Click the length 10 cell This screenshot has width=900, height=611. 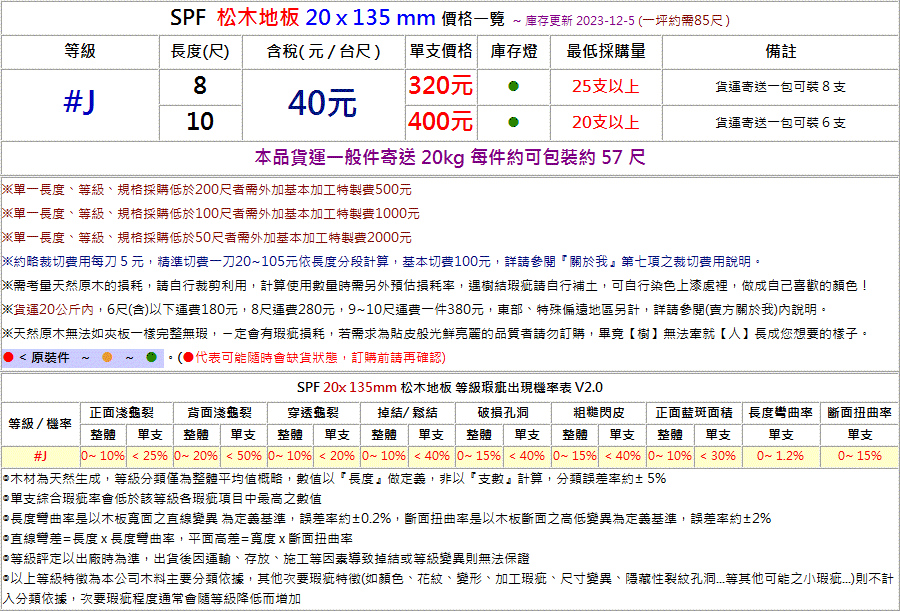(x=200, y=122)
